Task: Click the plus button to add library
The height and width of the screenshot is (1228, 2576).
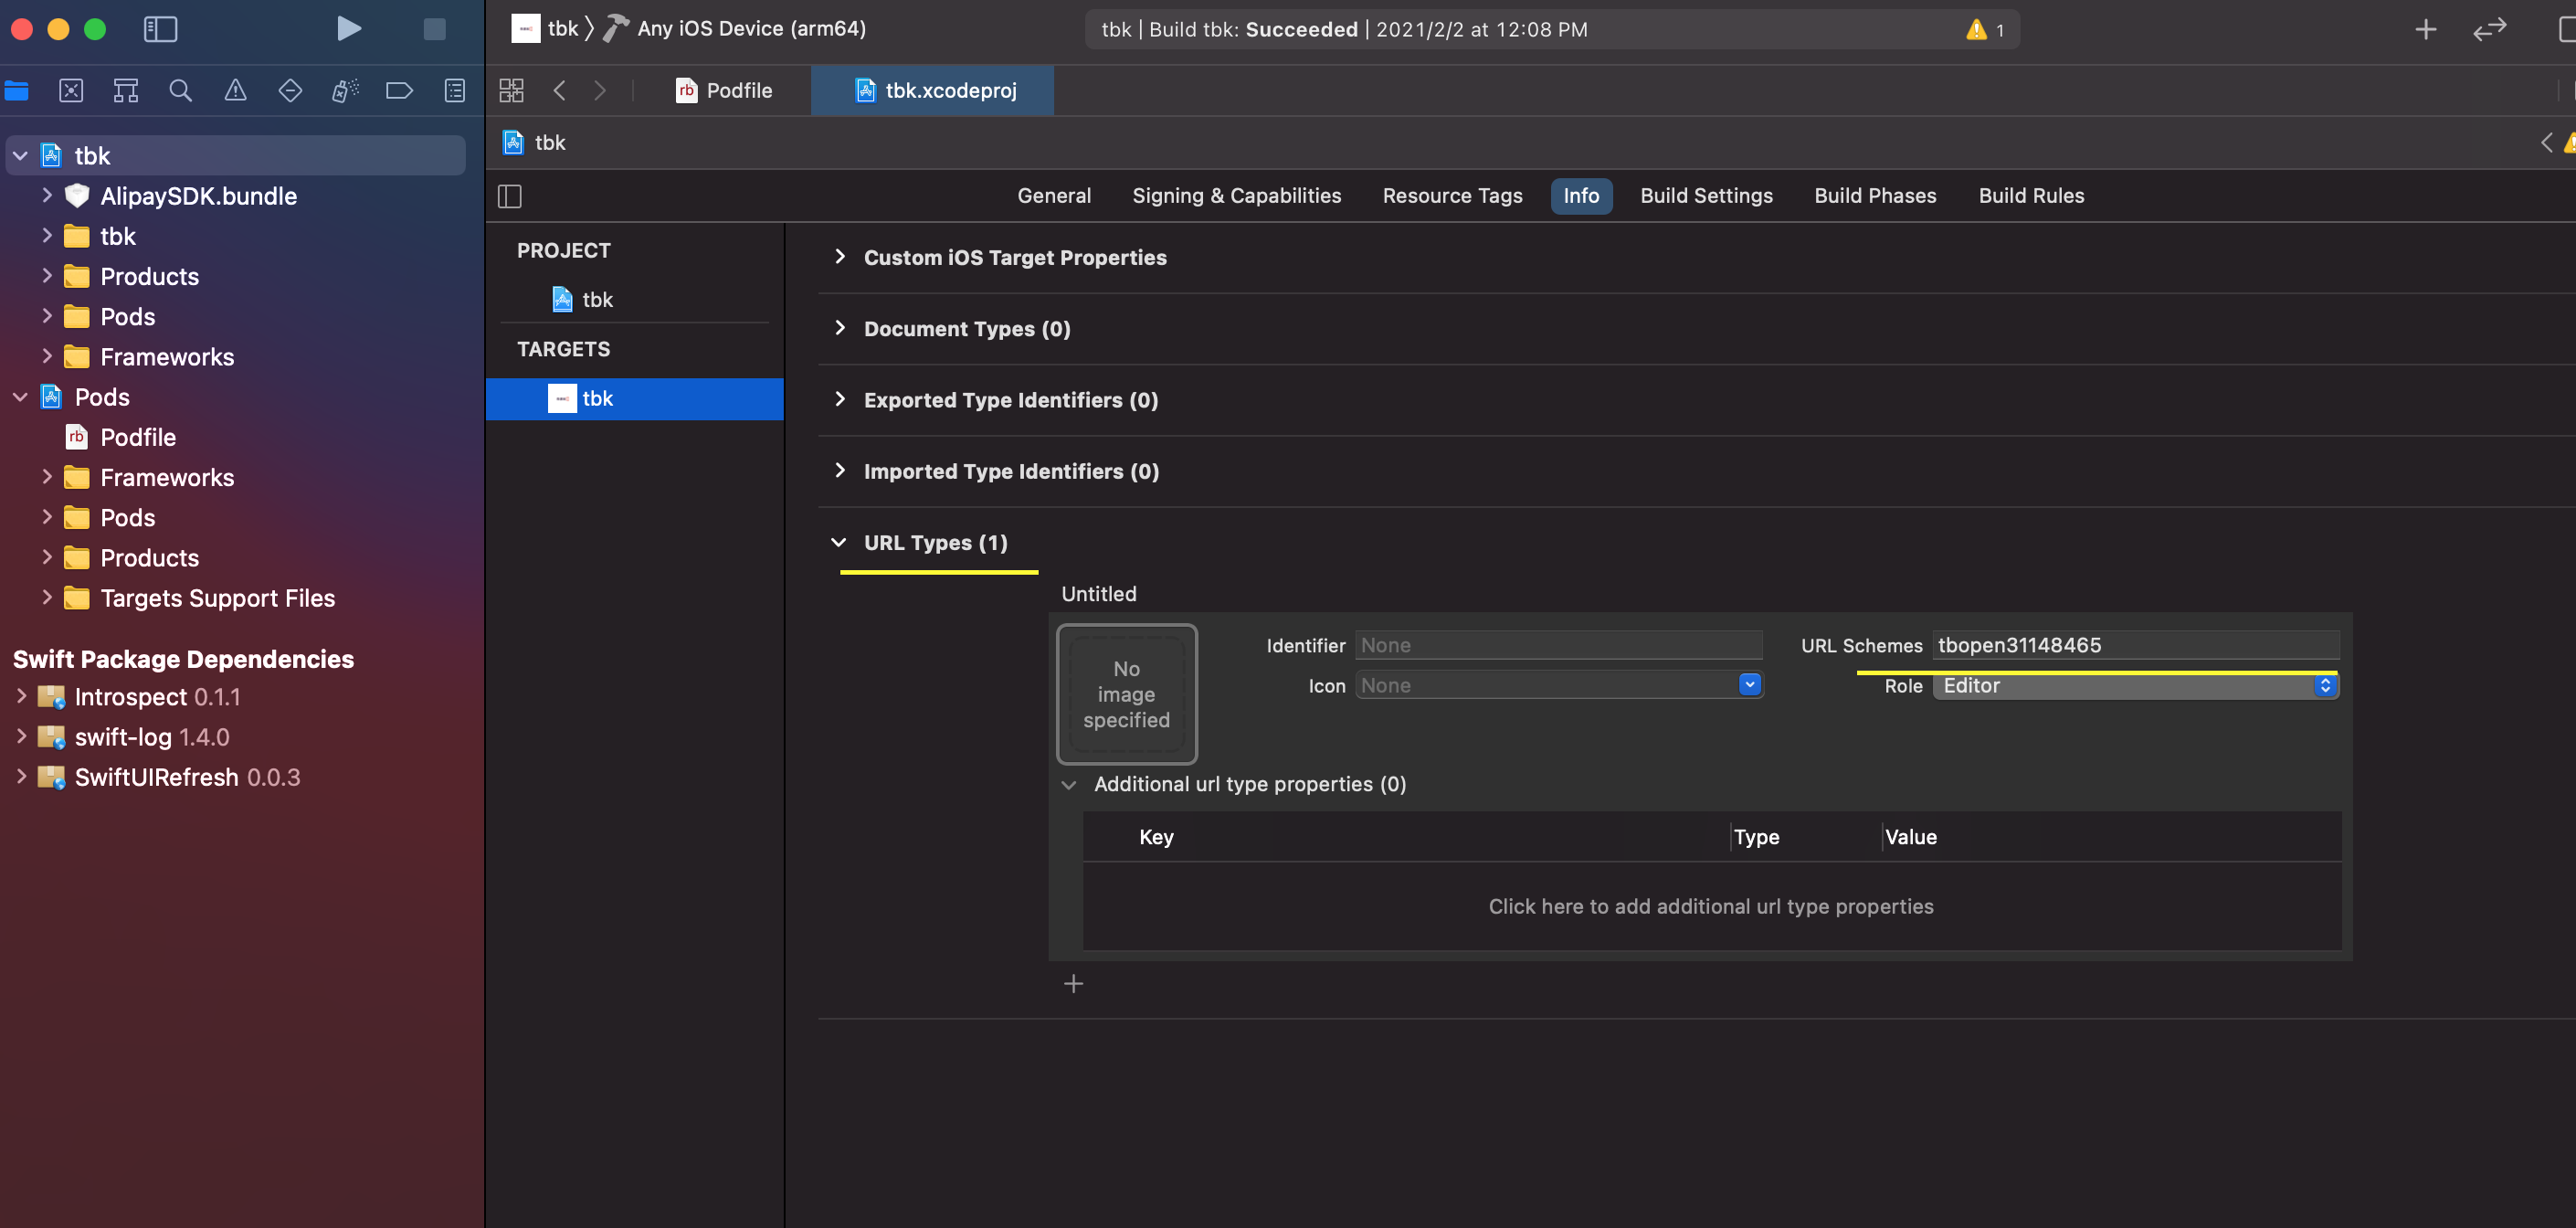Action: [x=2425, y=29]
